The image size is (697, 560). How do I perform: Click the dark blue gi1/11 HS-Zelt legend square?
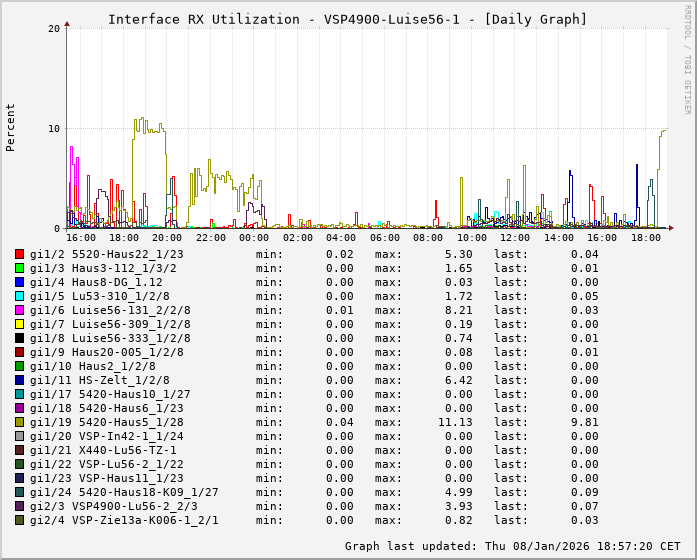19,380
